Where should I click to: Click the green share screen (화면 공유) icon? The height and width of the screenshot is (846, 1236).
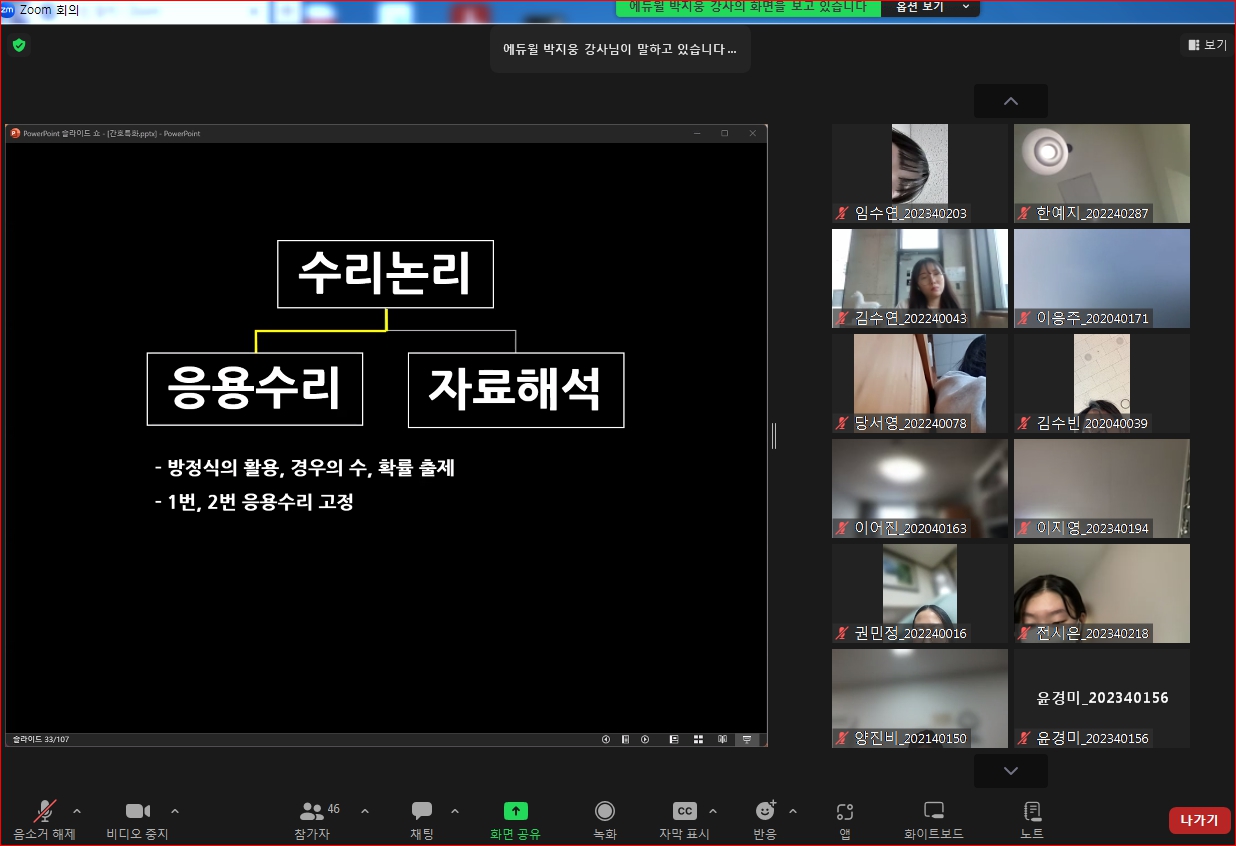click(x=515, y=811)
